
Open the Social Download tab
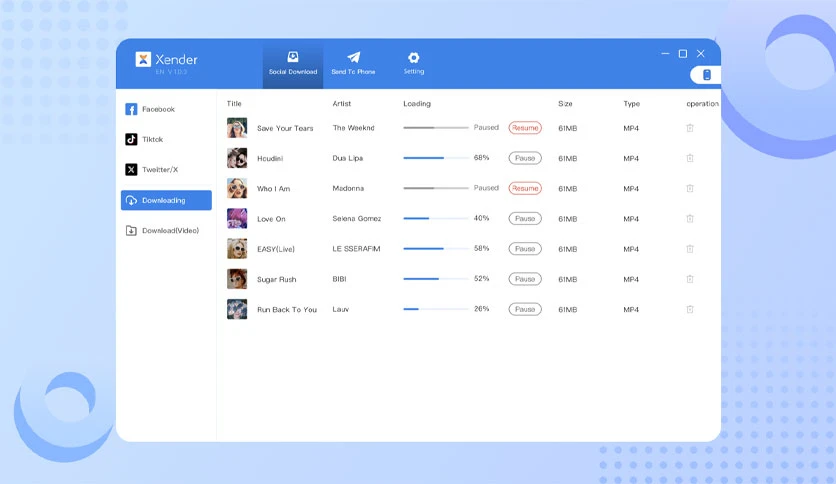pos(293,64)
